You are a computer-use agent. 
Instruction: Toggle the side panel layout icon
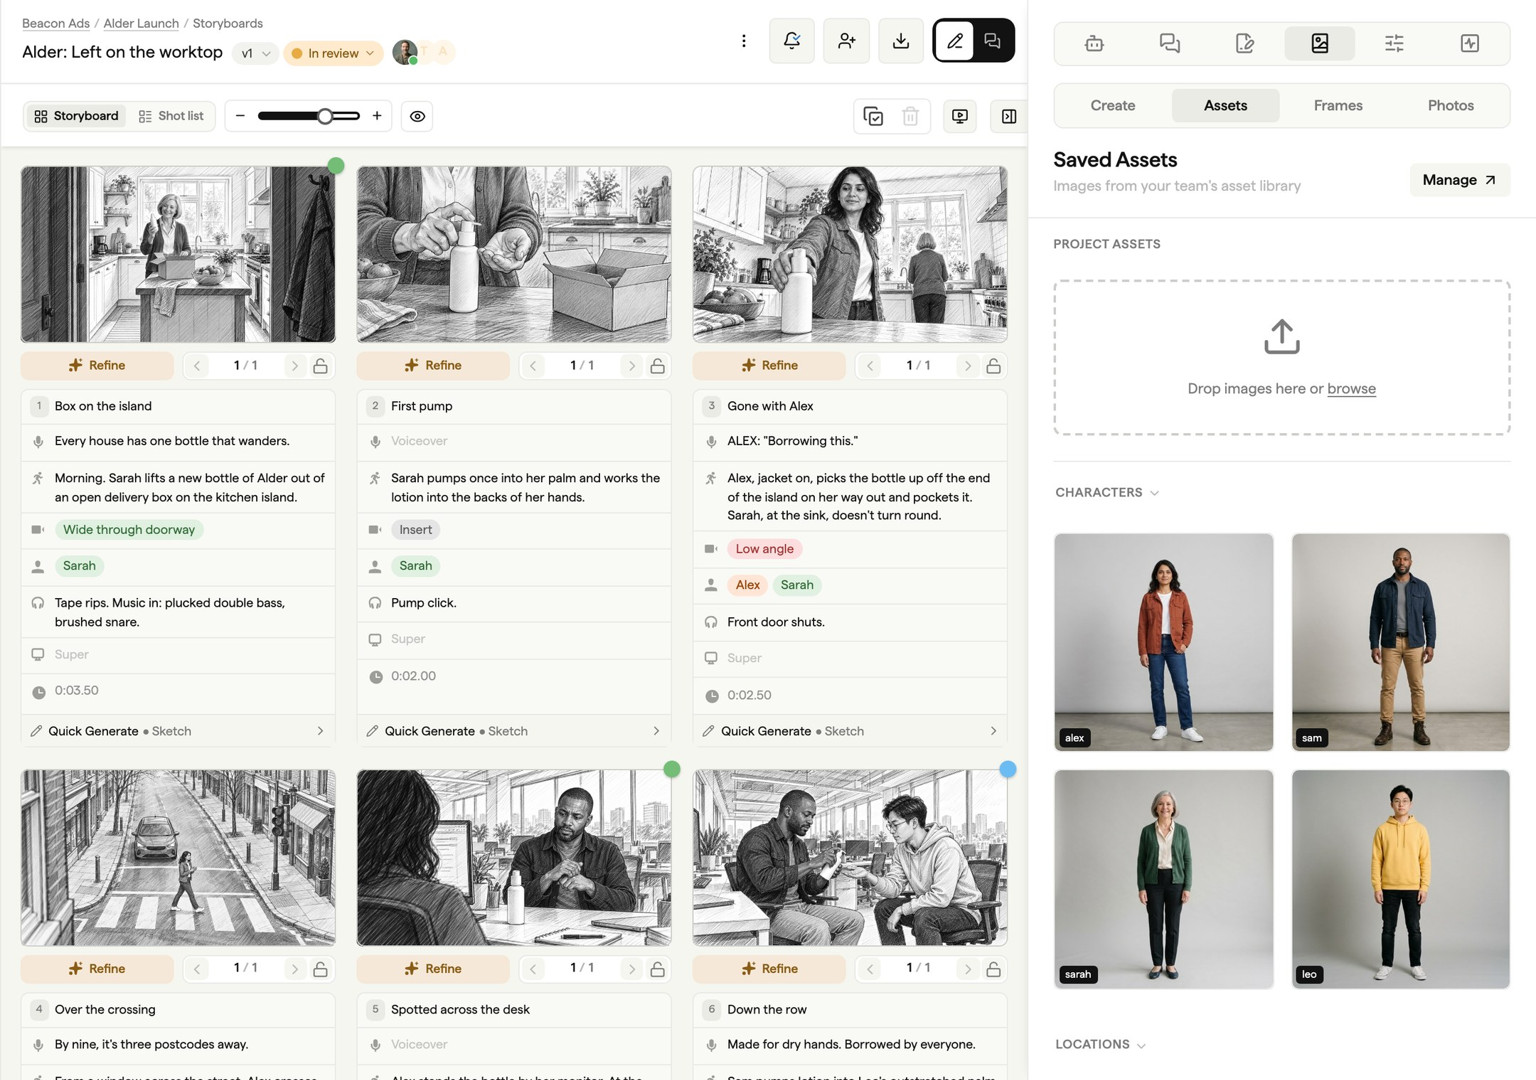[1009, 117]
